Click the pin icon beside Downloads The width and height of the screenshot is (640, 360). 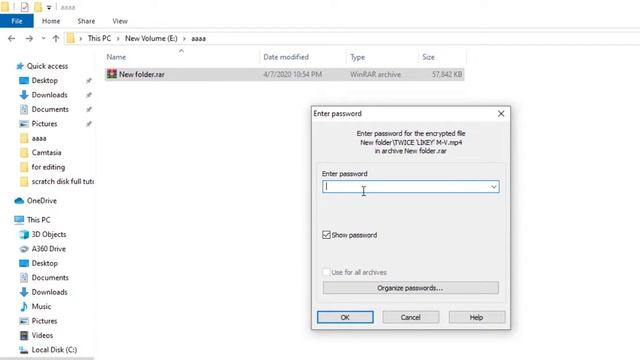point(89,95)
